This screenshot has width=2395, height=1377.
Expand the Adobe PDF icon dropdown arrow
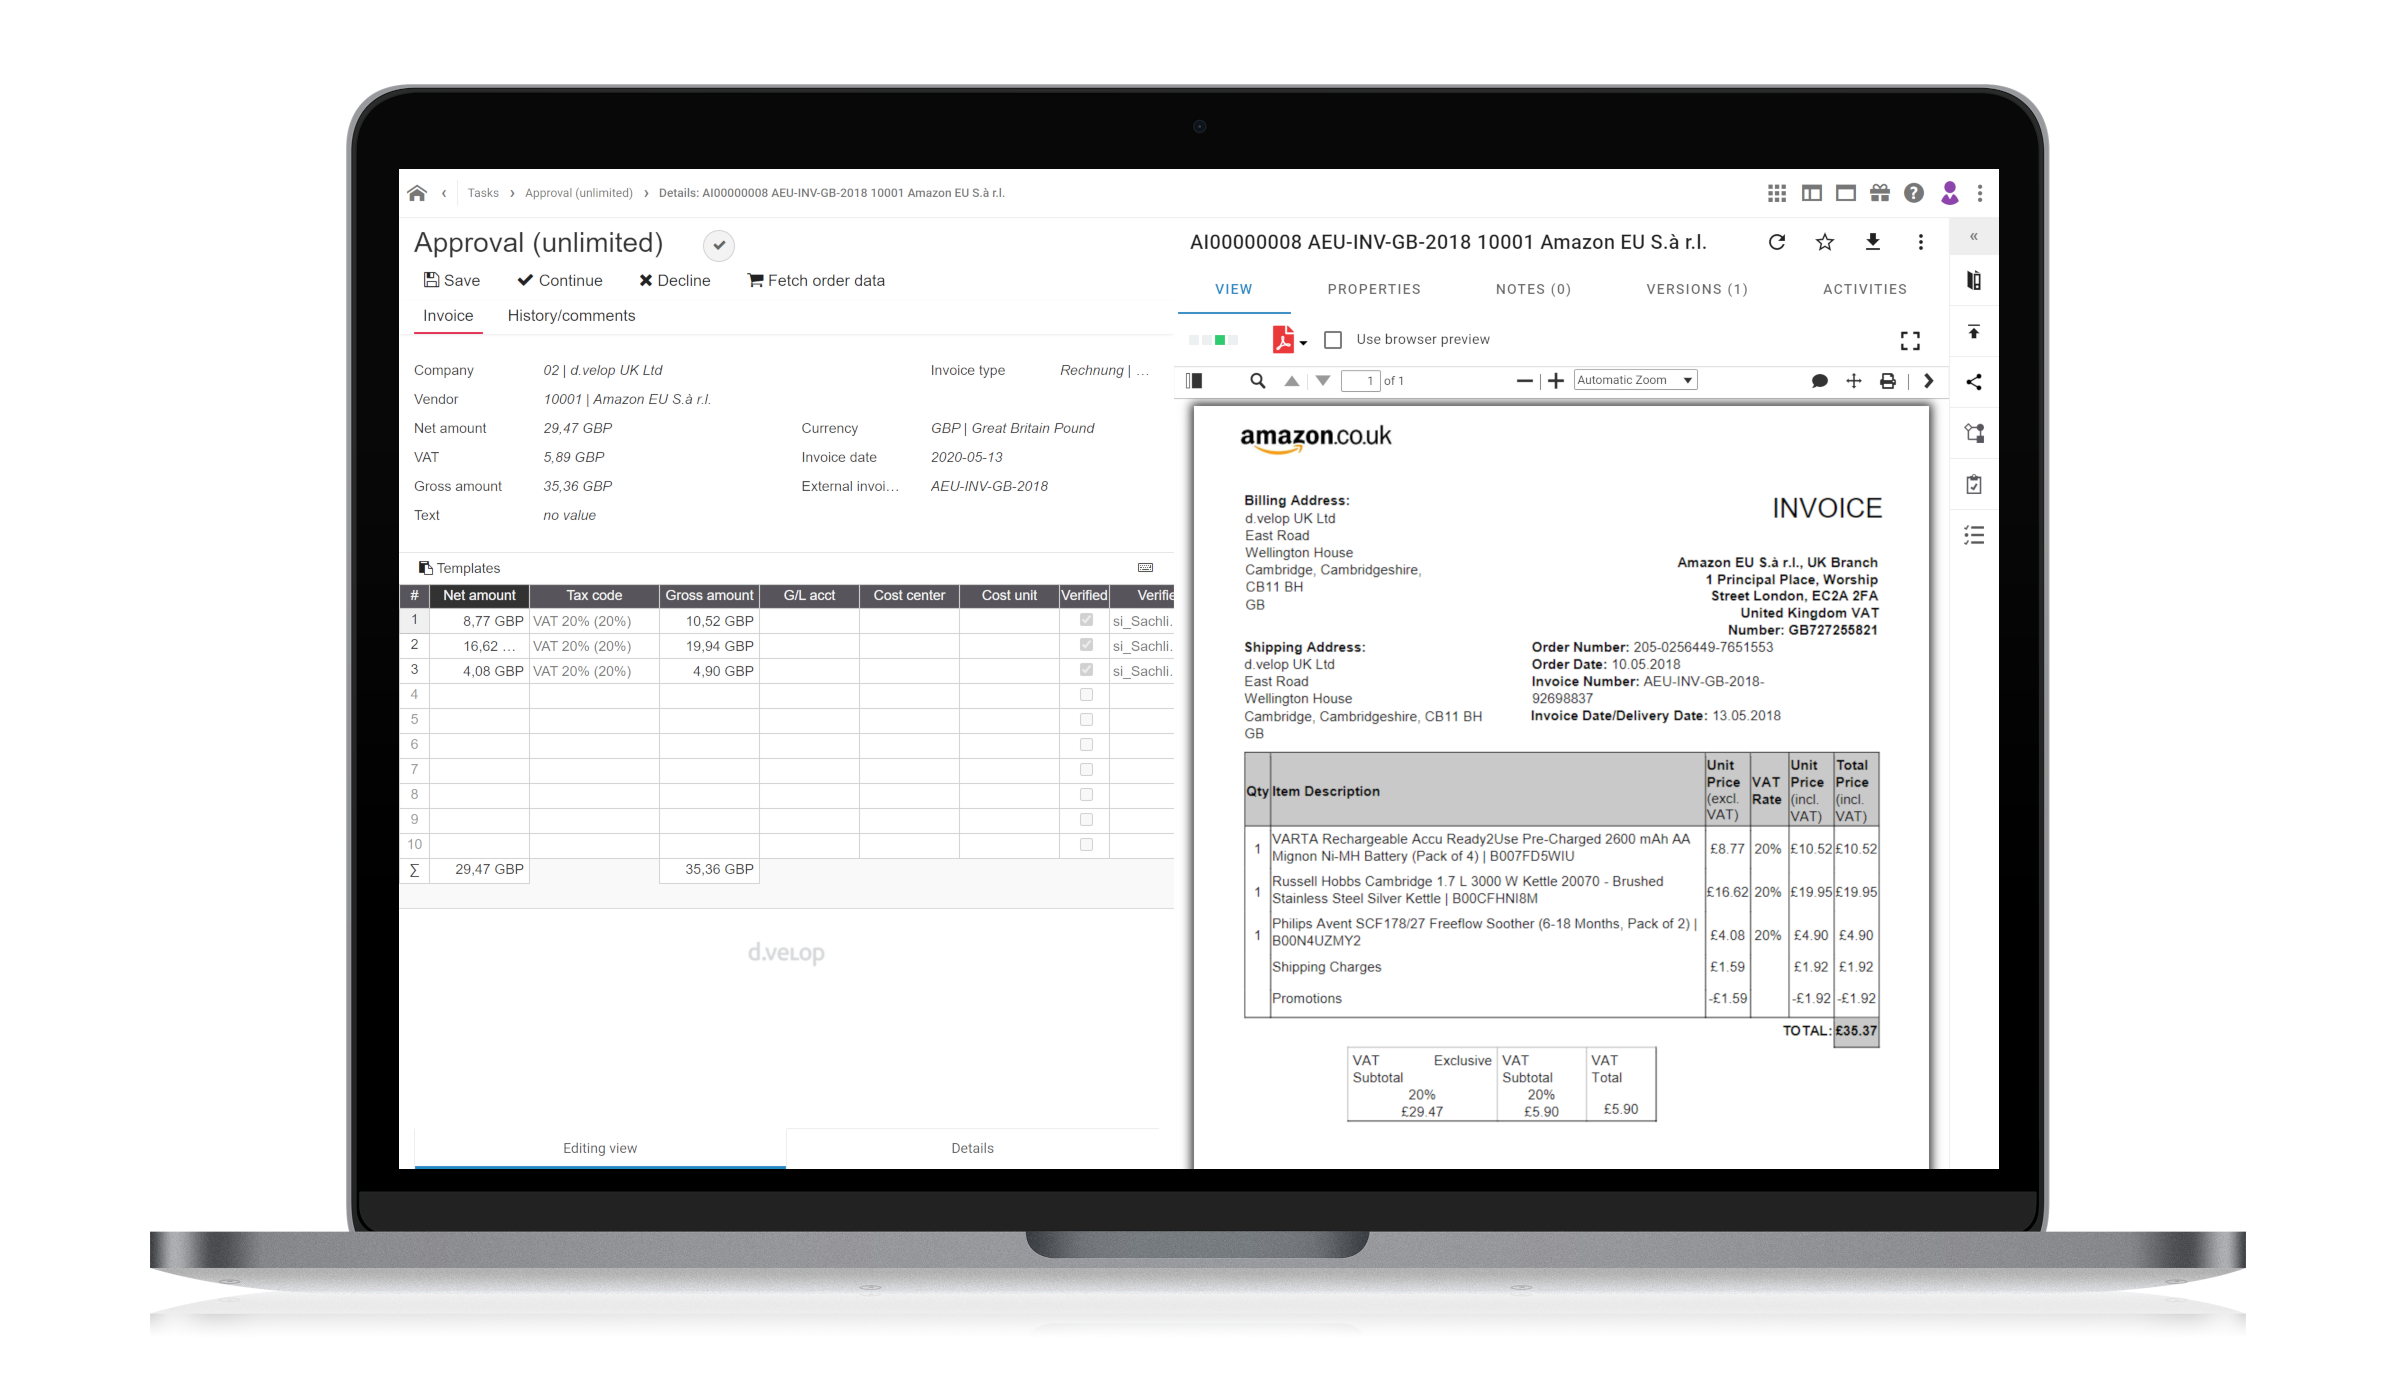click(1302, 341)
